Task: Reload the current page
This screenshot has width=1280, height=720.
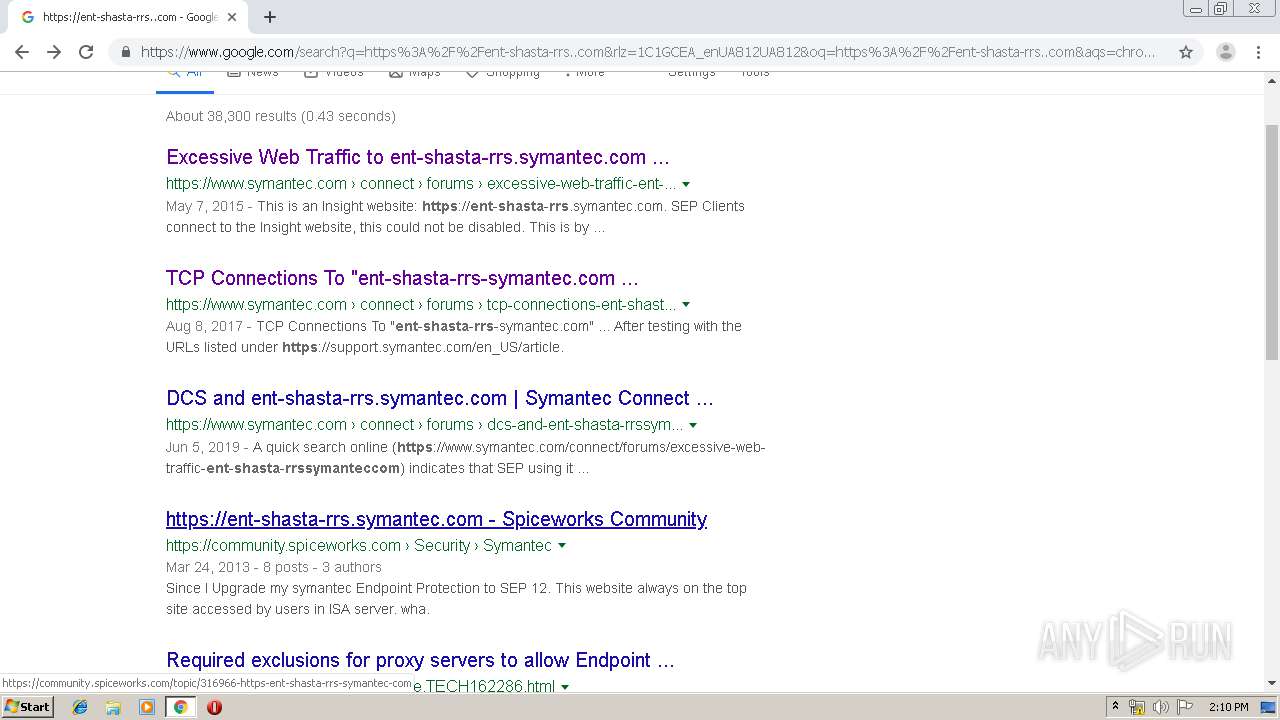Action: coord(86,52)
